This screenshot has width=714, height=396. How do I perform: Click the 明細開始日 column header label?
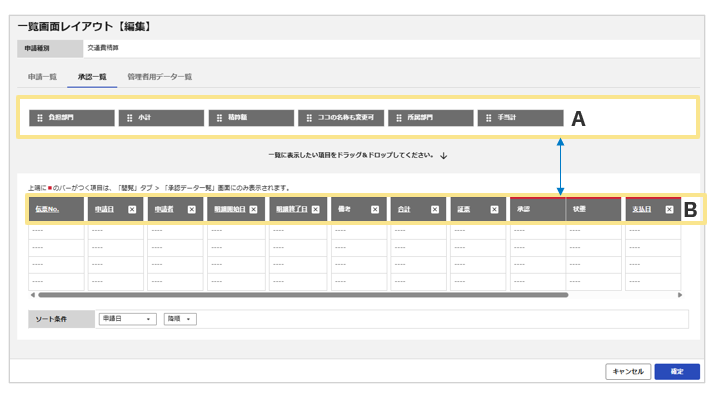coord(230,209)
